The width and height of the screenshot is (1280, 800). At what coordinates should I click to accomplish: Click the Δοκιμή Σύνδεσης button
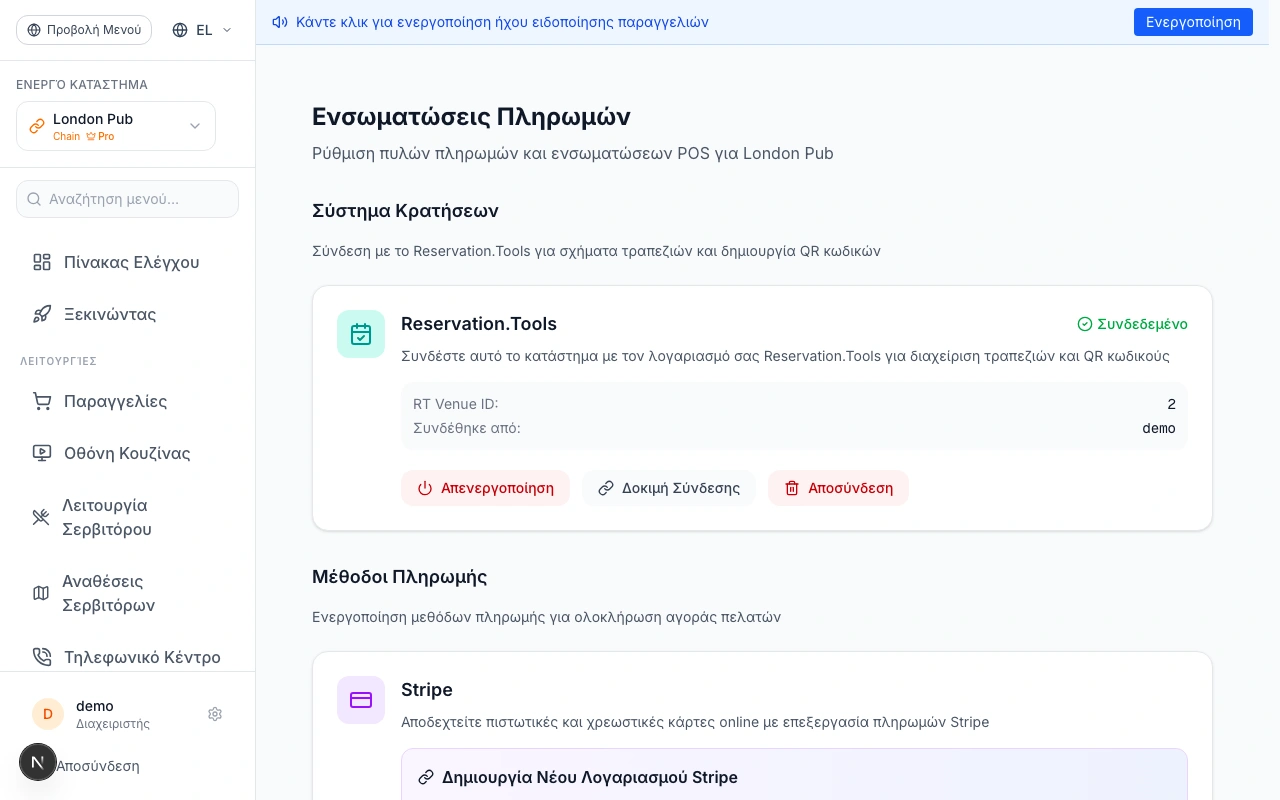(669, 488)
